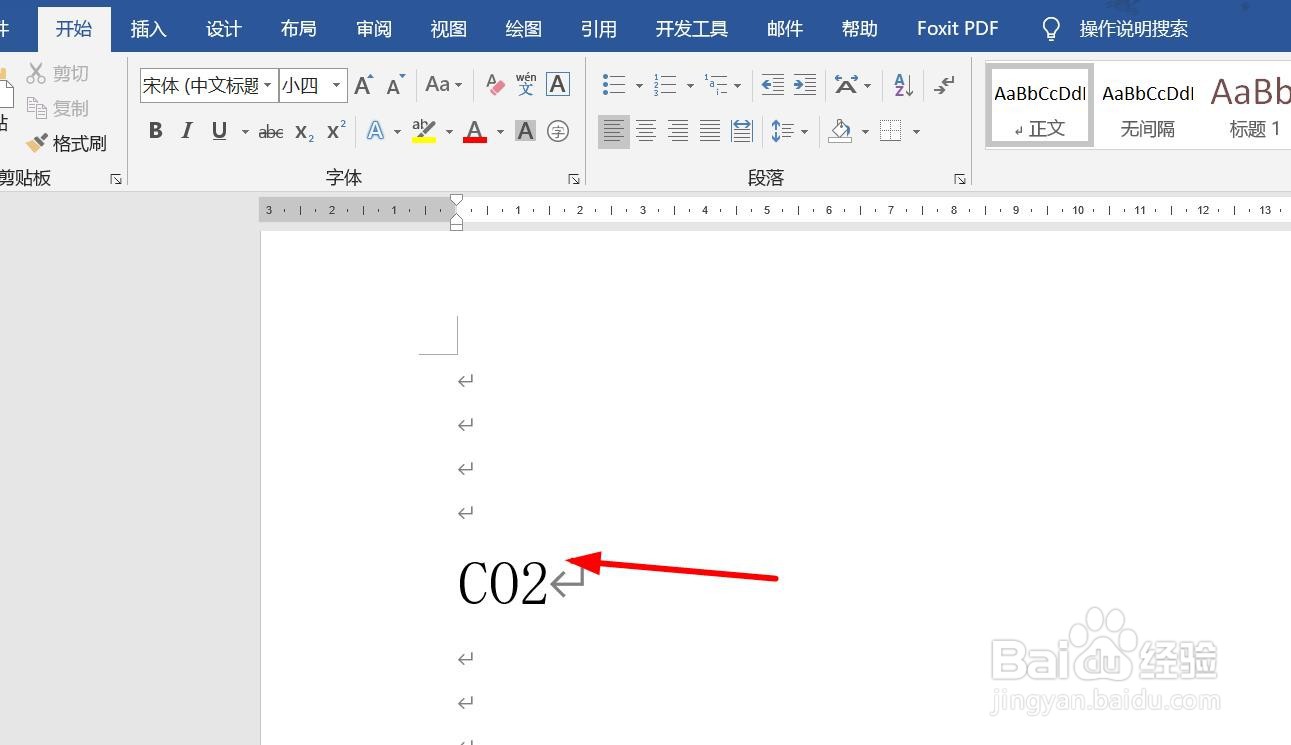Switch to the 布局 (Layout) tab
Screen dimensions: 1291x745
click(x=298, y=28)
